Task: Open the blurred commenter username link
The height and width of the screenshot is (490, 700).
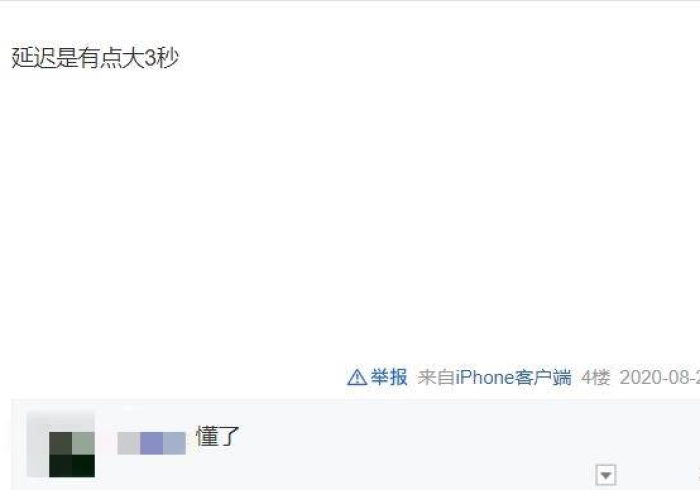Action: (151, 443)
